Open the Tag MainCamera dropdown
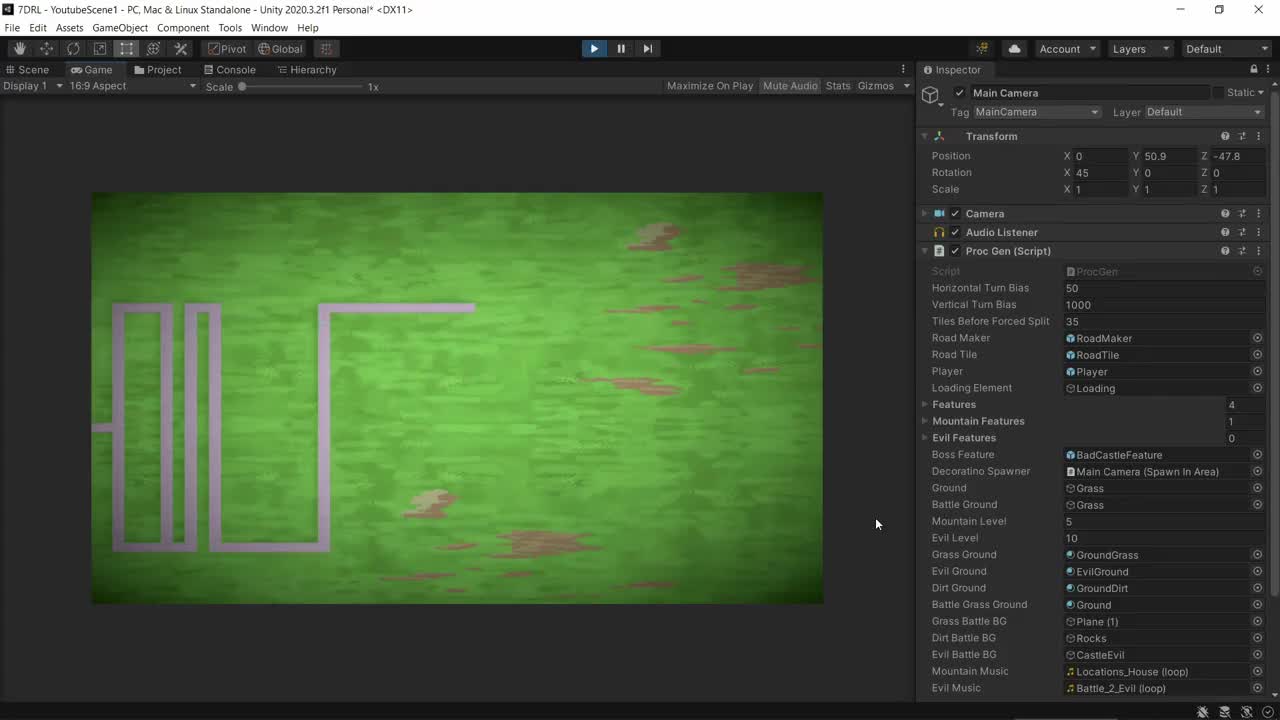This screenshot has width=1280, height=720. (1037, 112)
